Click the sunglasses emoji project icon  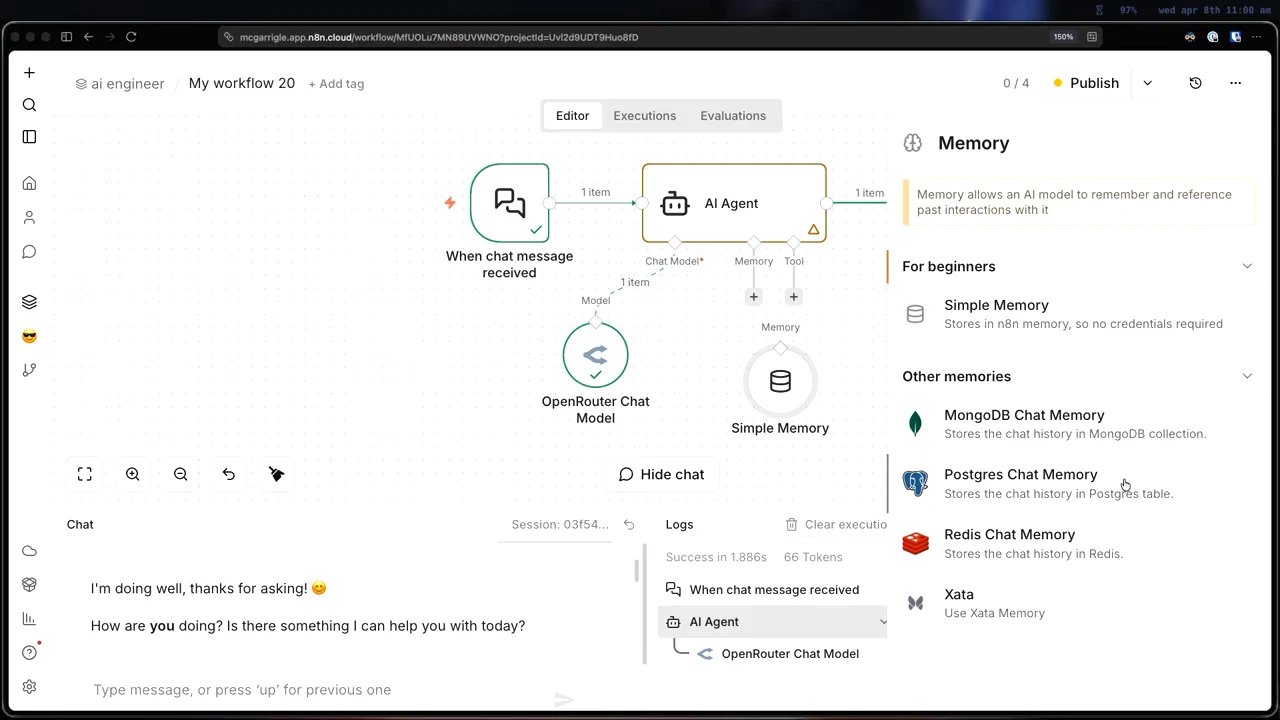click(29, 336)
